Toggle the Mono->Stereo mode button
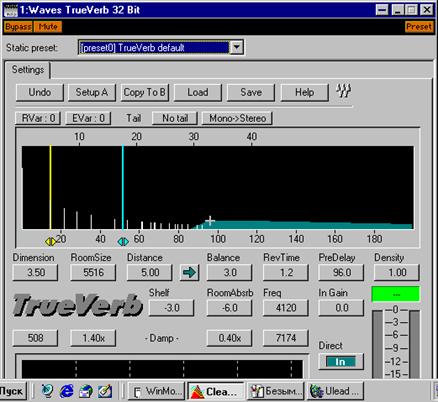438x402 pixels. (237, 118)
